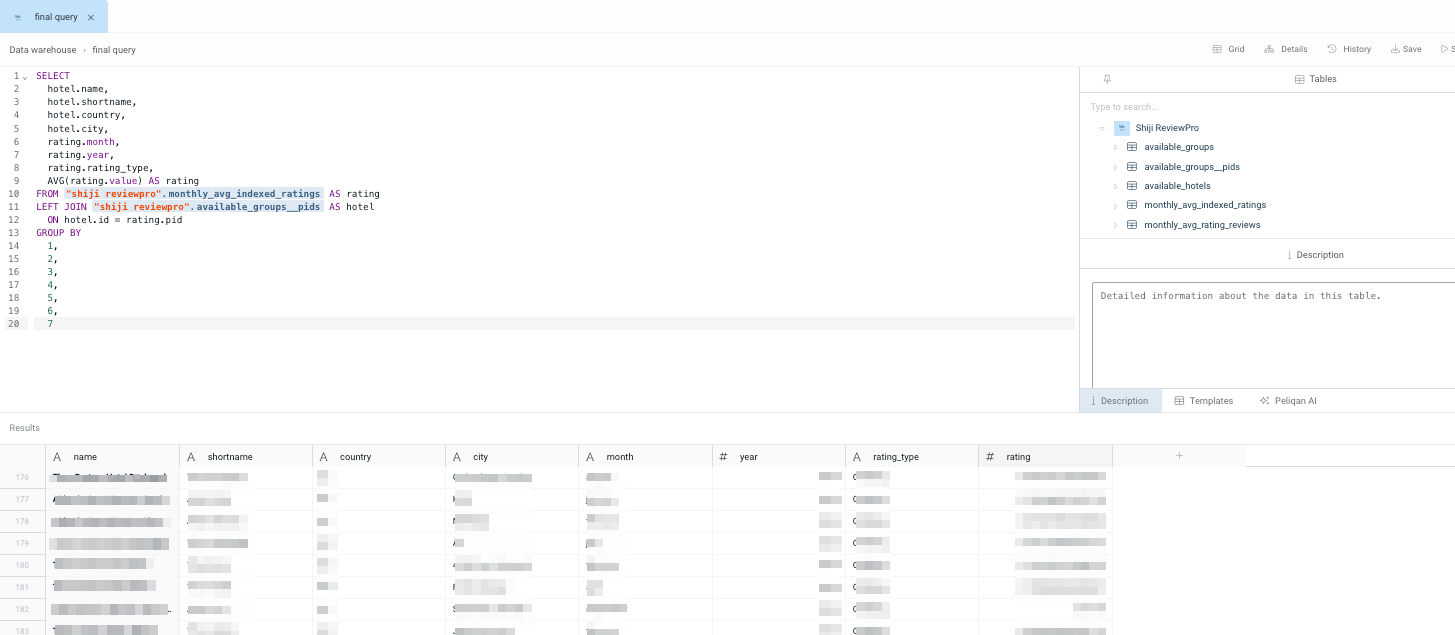Image resolution: width=1455 pixels, height=635 pixels.
Task: Expand the available_groups table
Action: pyautogui.click(x=1115, y=147)
